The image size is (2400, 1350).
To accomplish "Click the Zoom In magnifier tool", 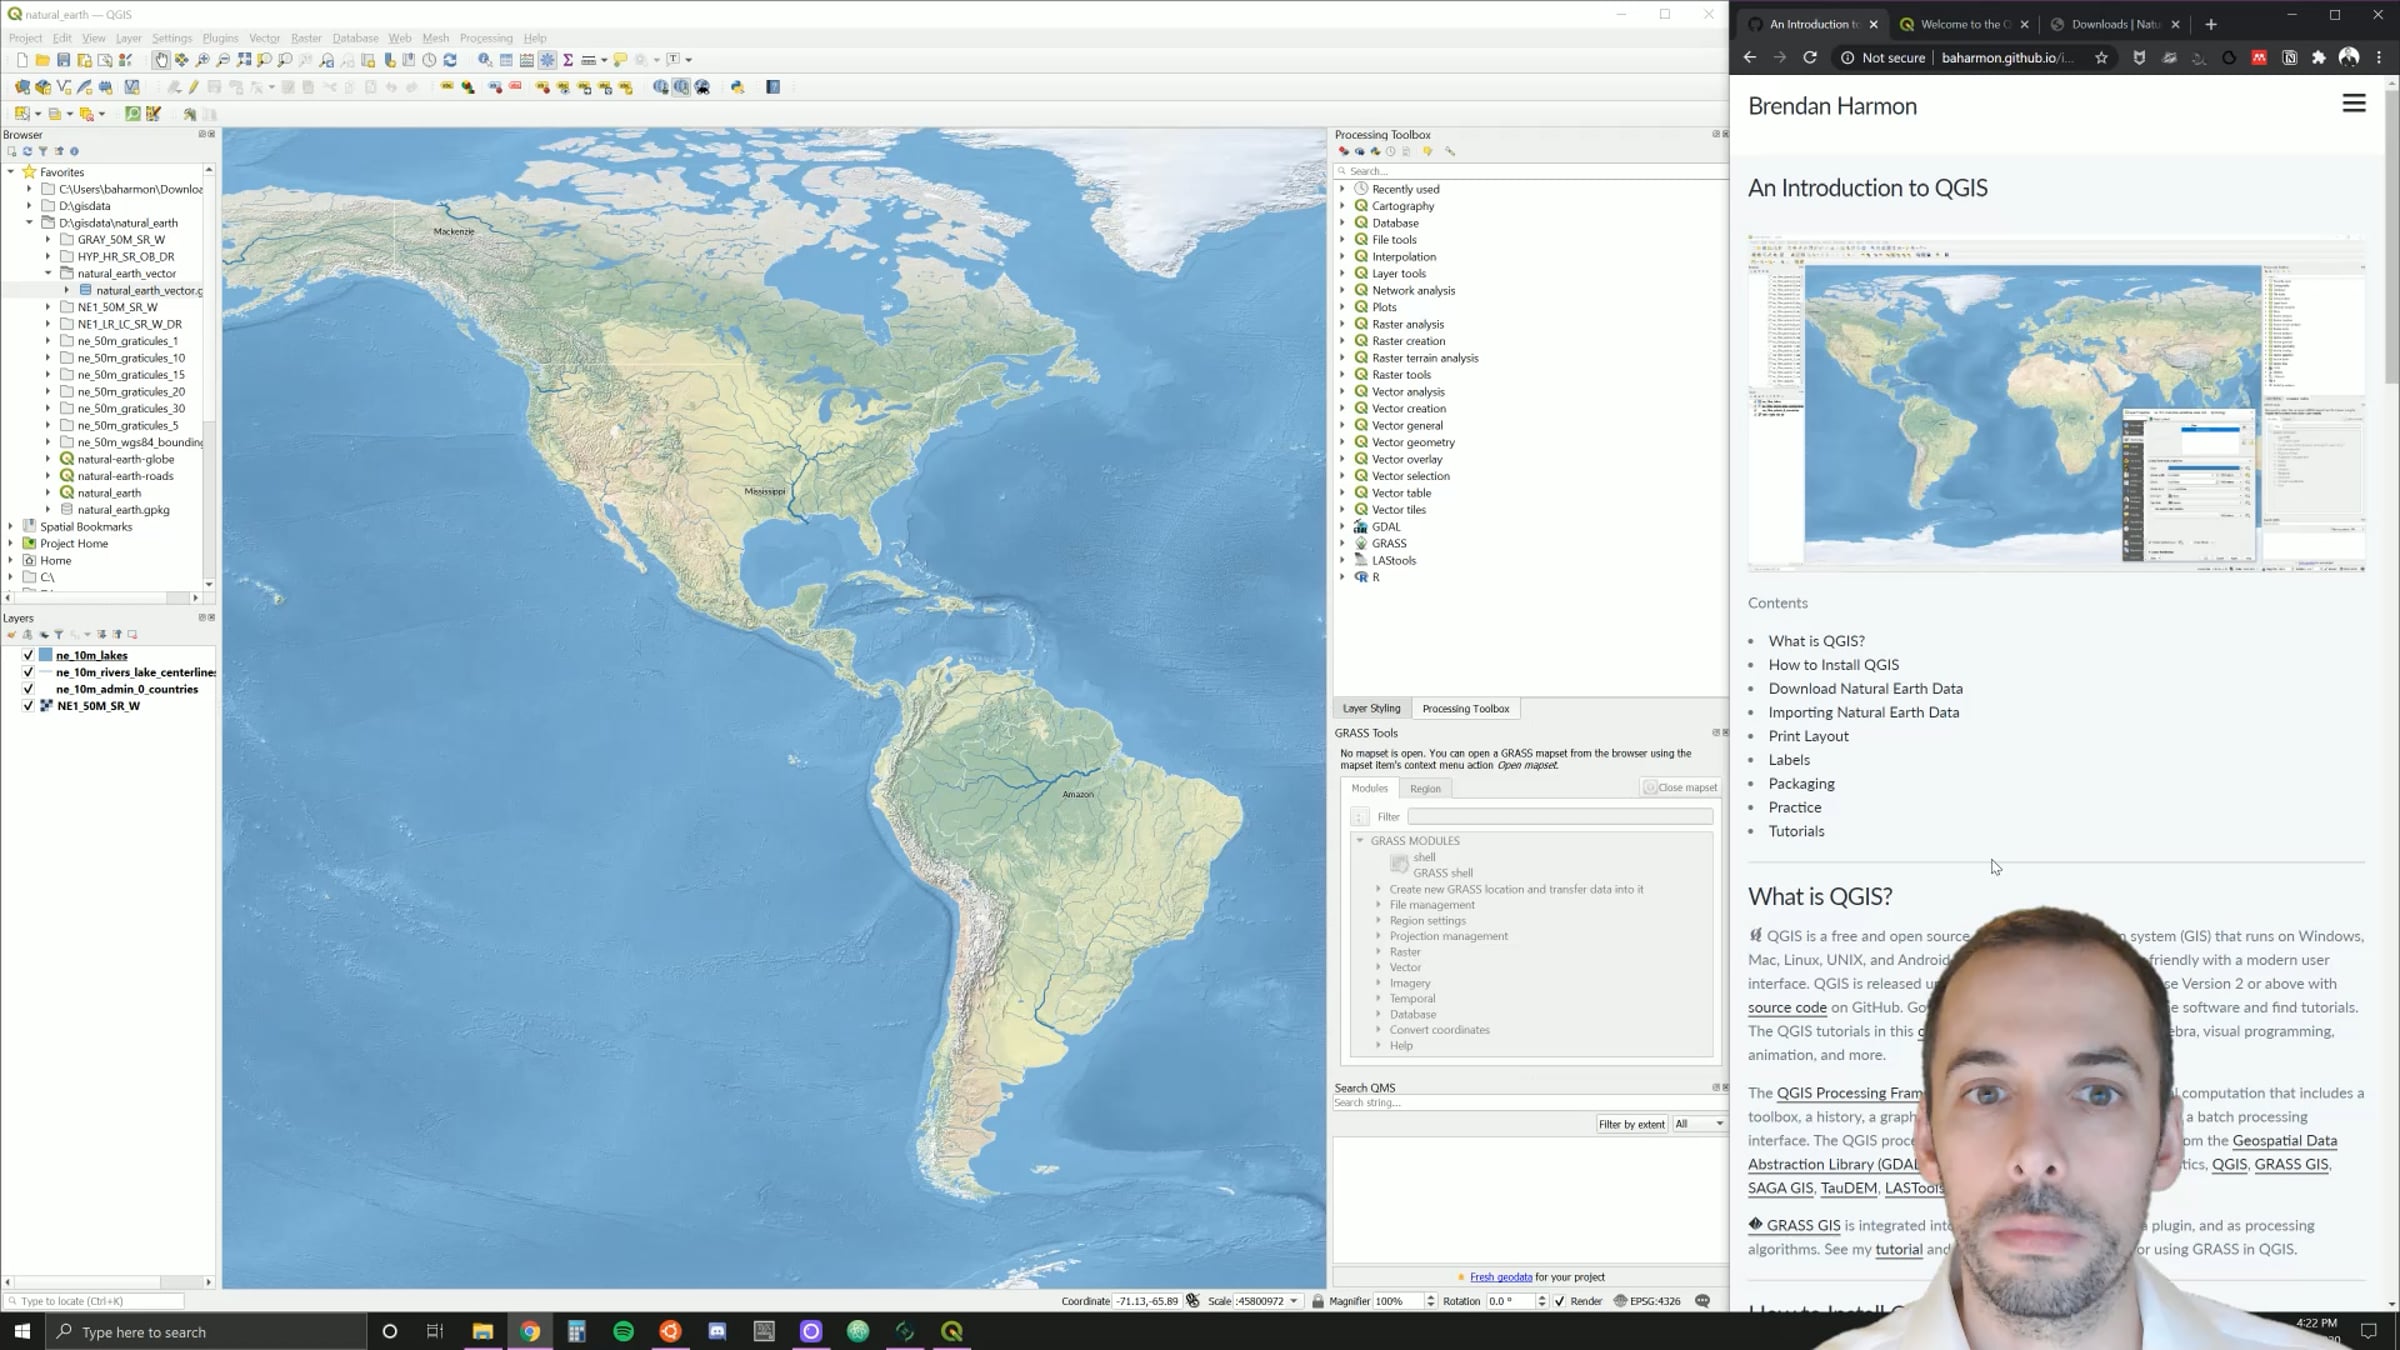I will [x=203, y=60].
